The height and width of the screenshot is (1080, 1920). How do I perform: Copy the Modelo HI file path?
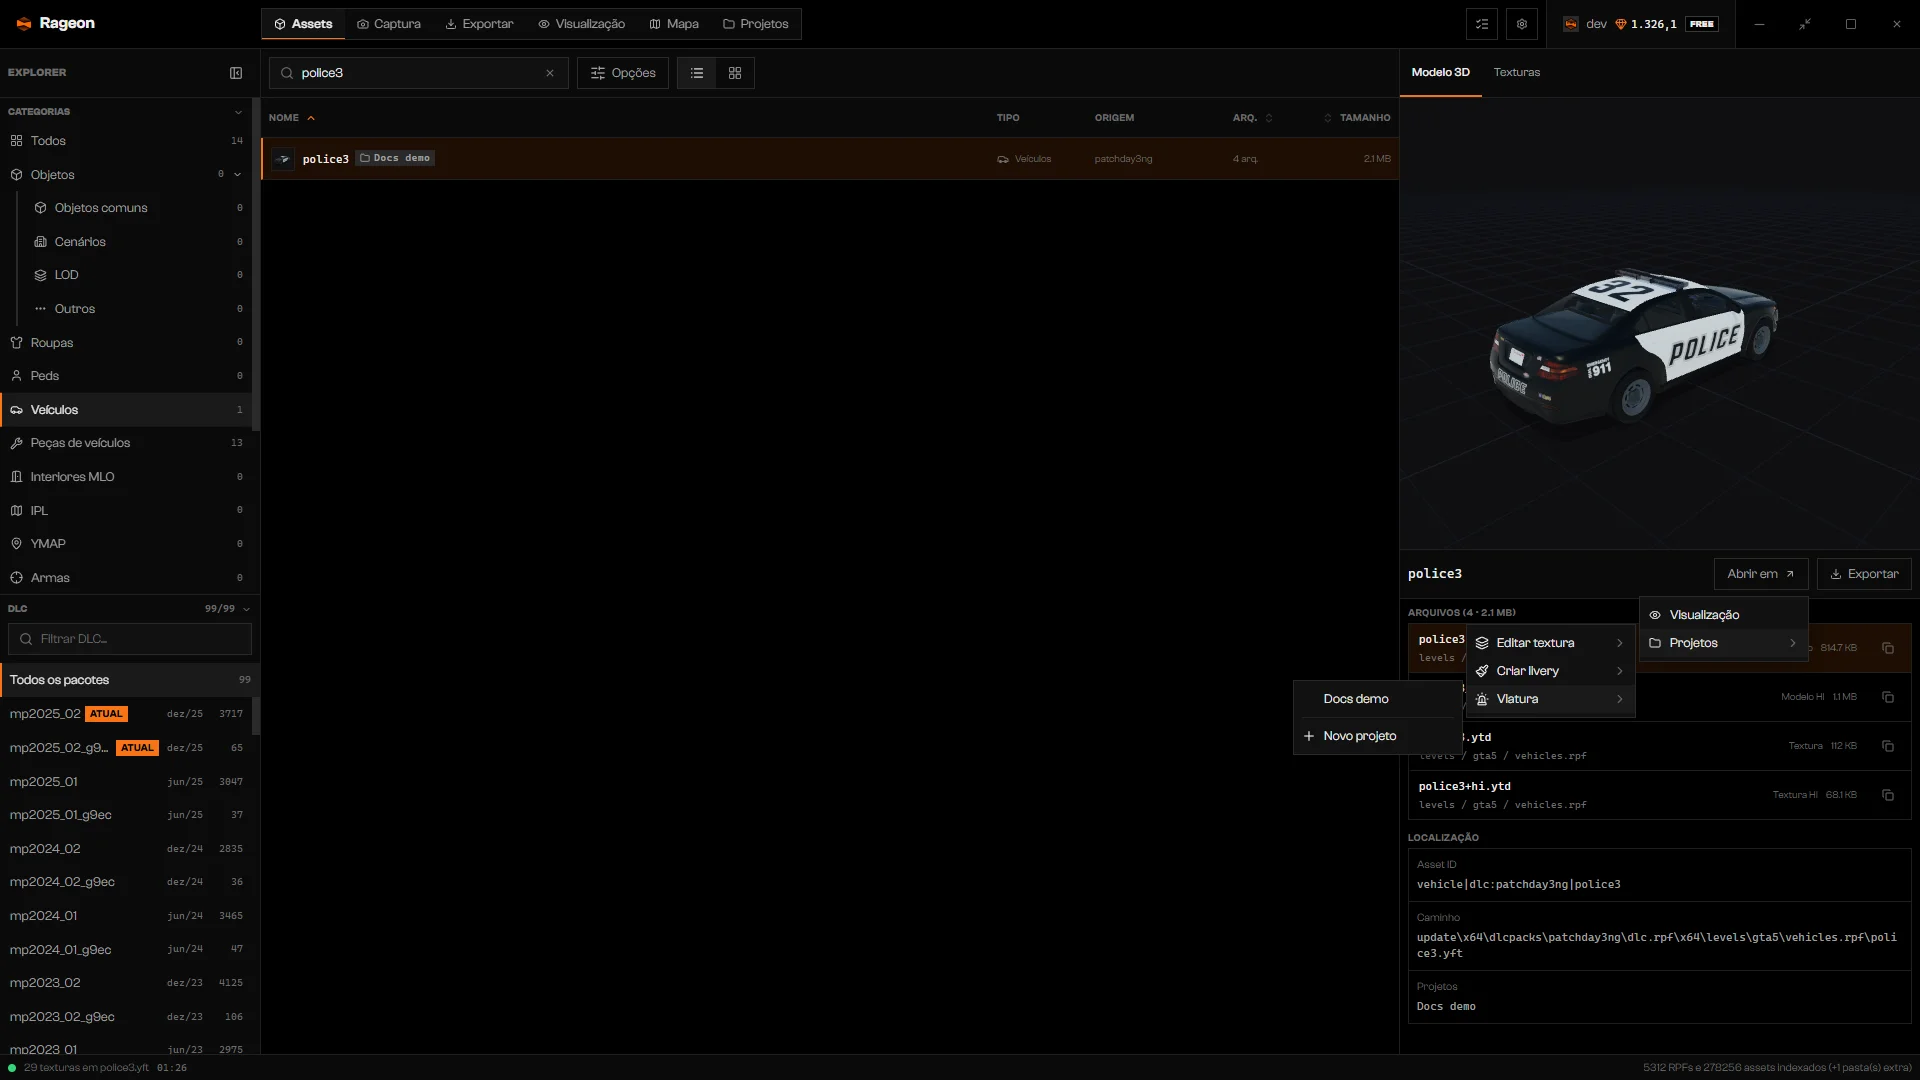1888,697
